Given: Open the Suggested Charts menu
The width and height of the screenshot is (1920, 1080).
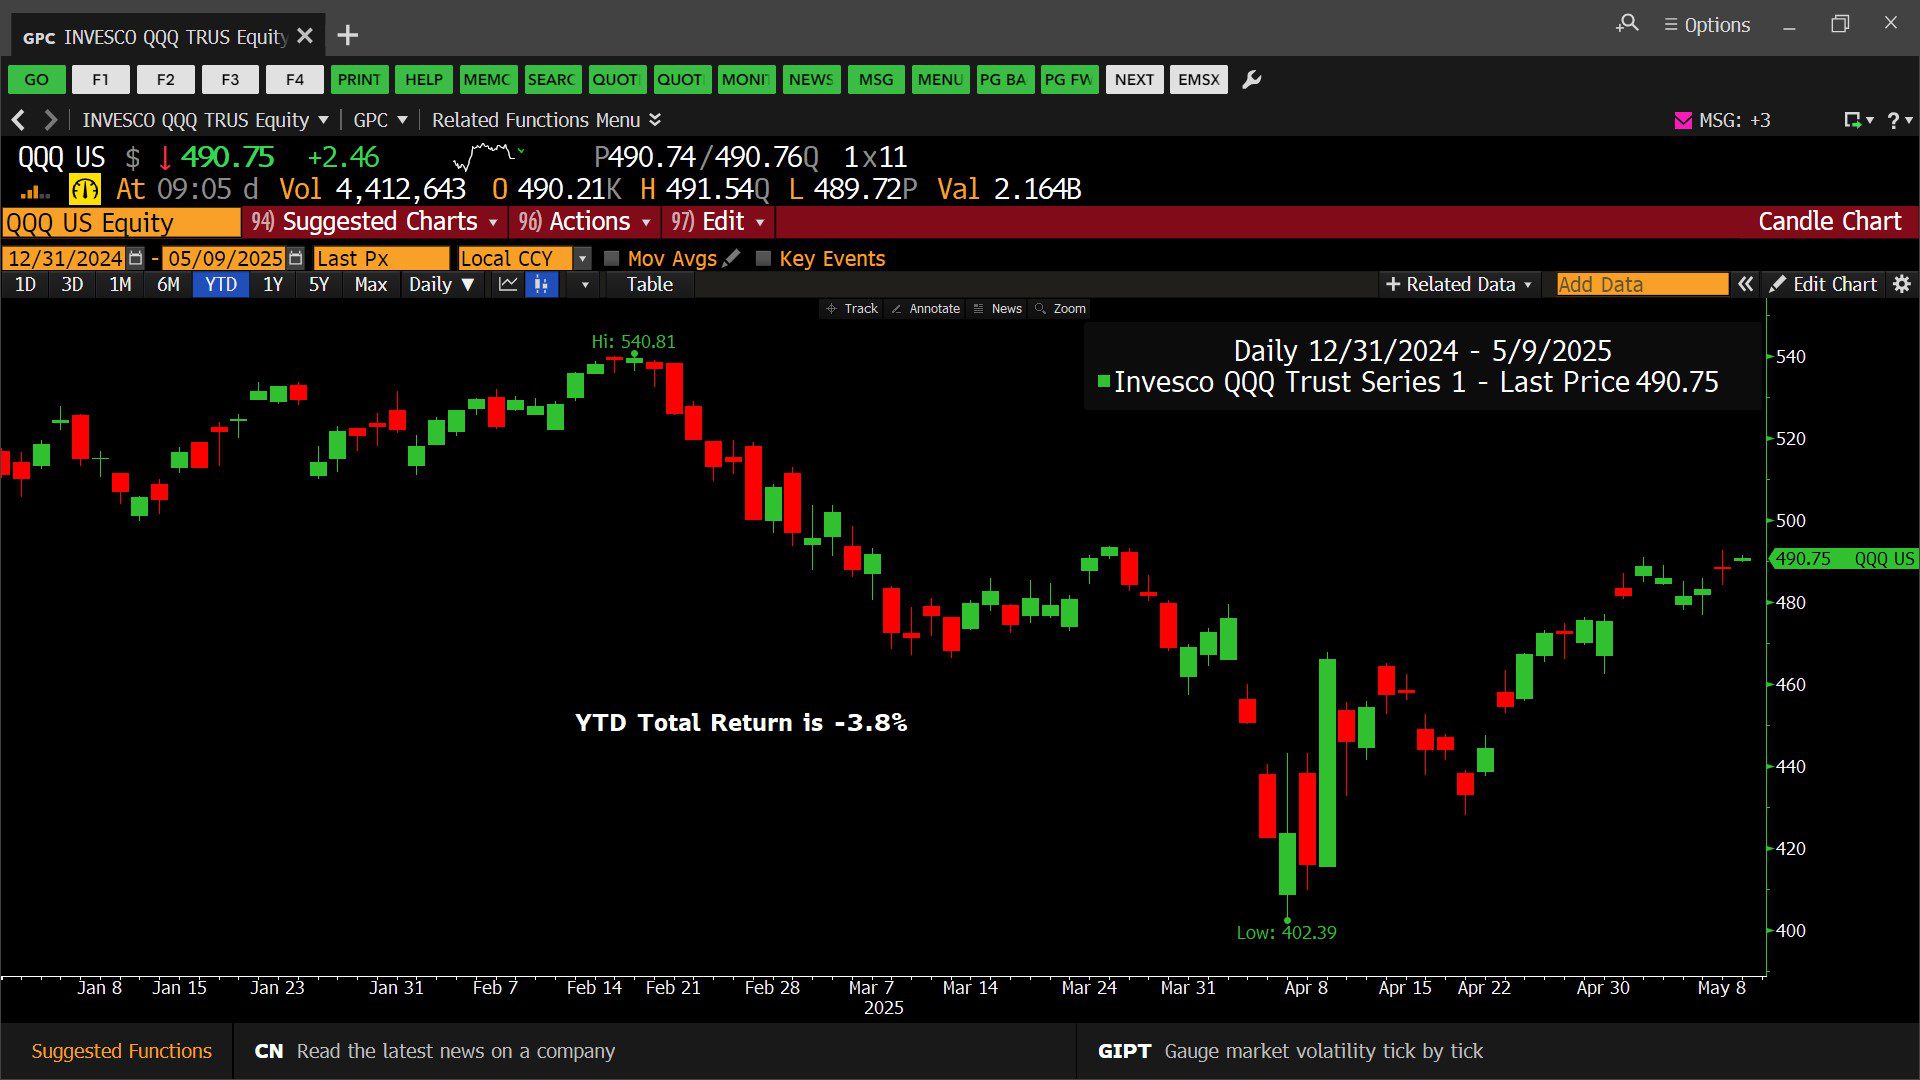Looking at the screenshot, I should [379, 222].
